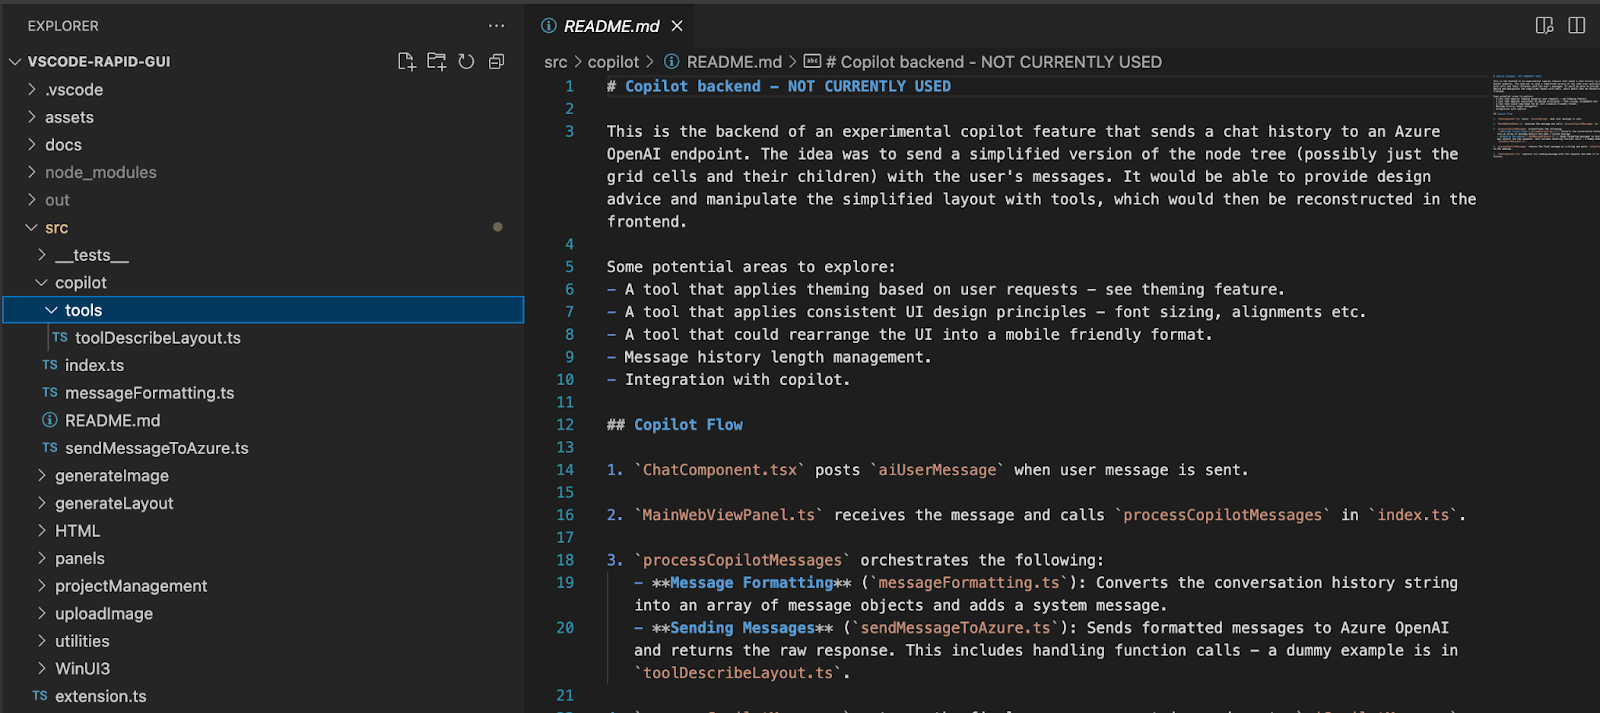Click line number 19 in the gutter
Viewport: 1600px width, 713px height.
[565, 583]
